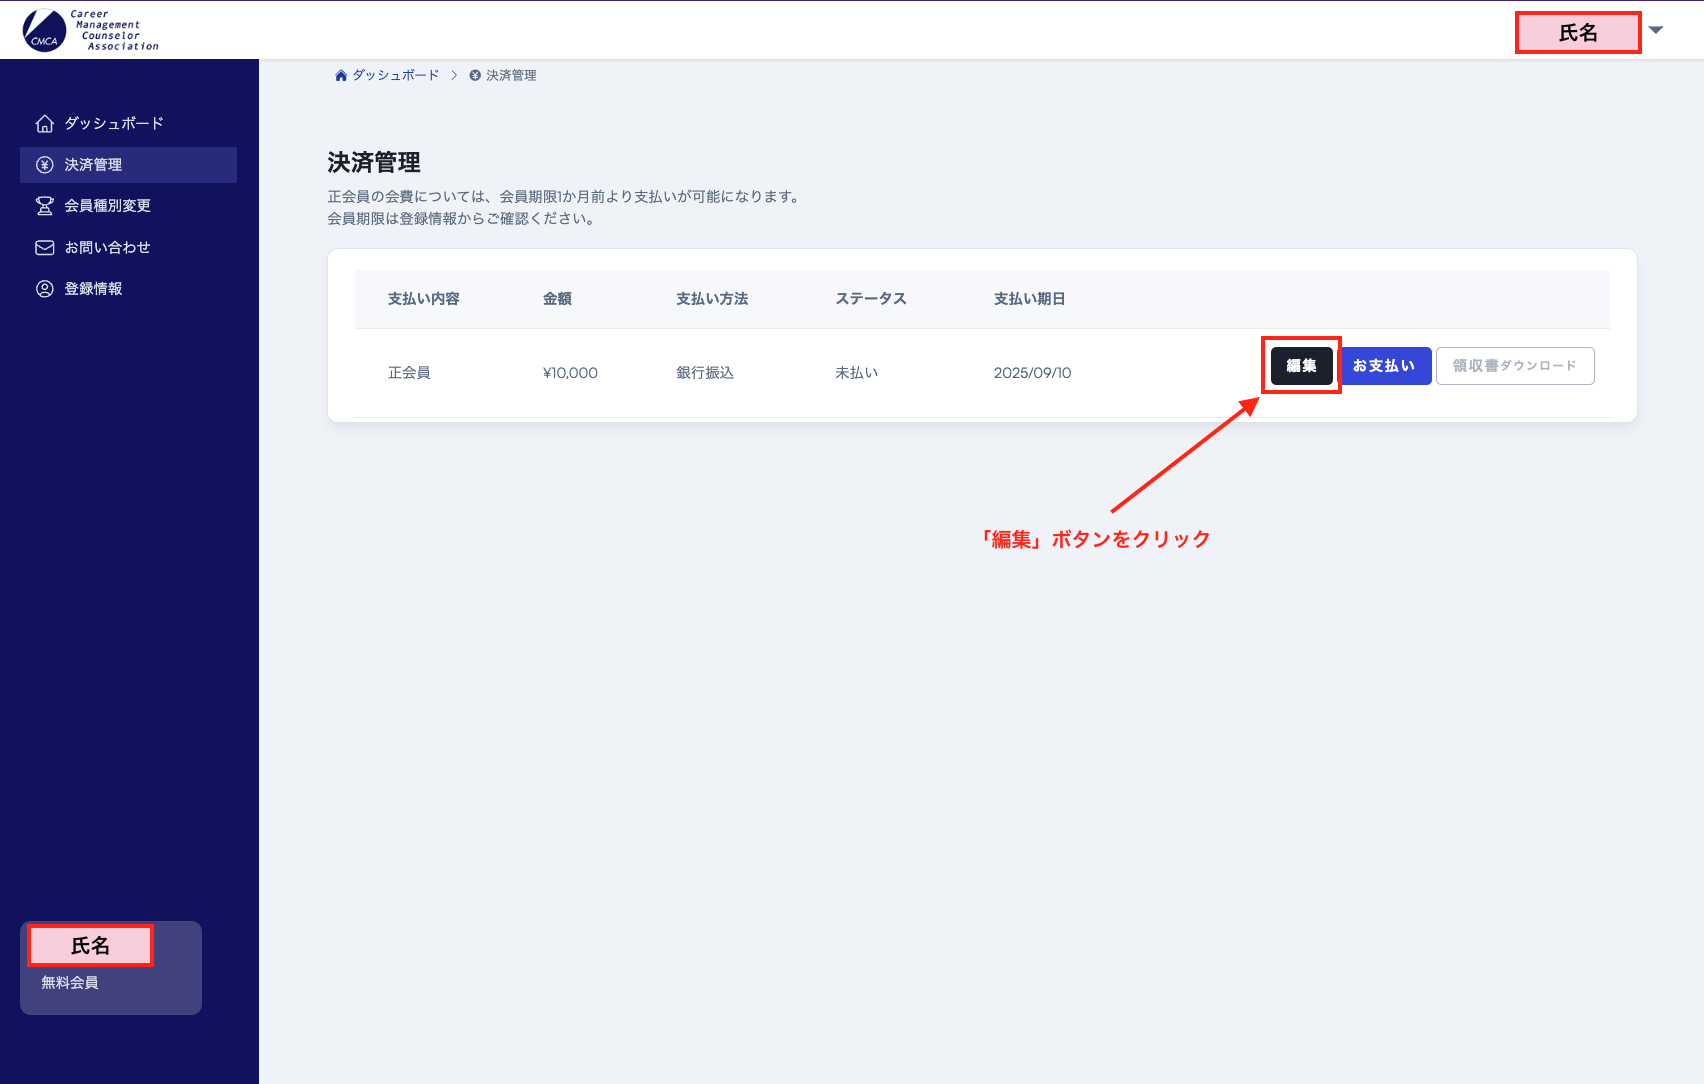The image size is (1704, 1084).
Task: Click the home icon beside ダッシュボード in the sidebar
Action: [x=45, y=124]
